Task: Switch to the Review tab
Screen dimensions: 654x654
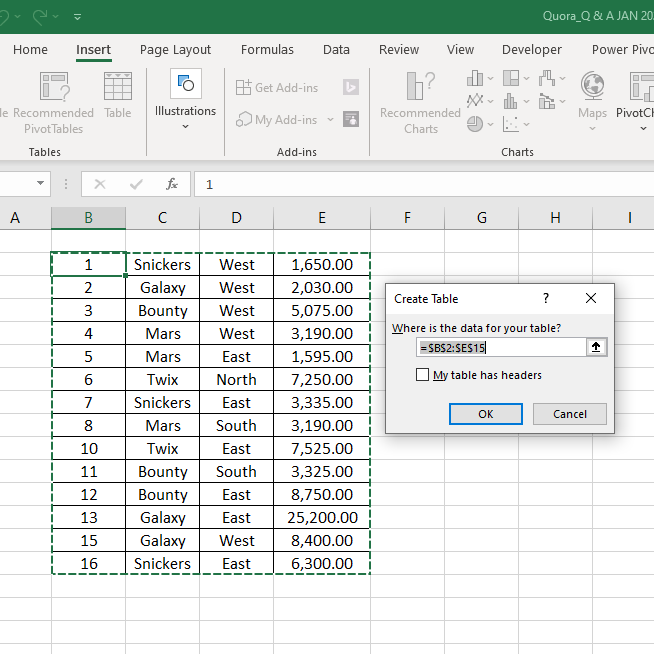Action: [x=399, y=50]
